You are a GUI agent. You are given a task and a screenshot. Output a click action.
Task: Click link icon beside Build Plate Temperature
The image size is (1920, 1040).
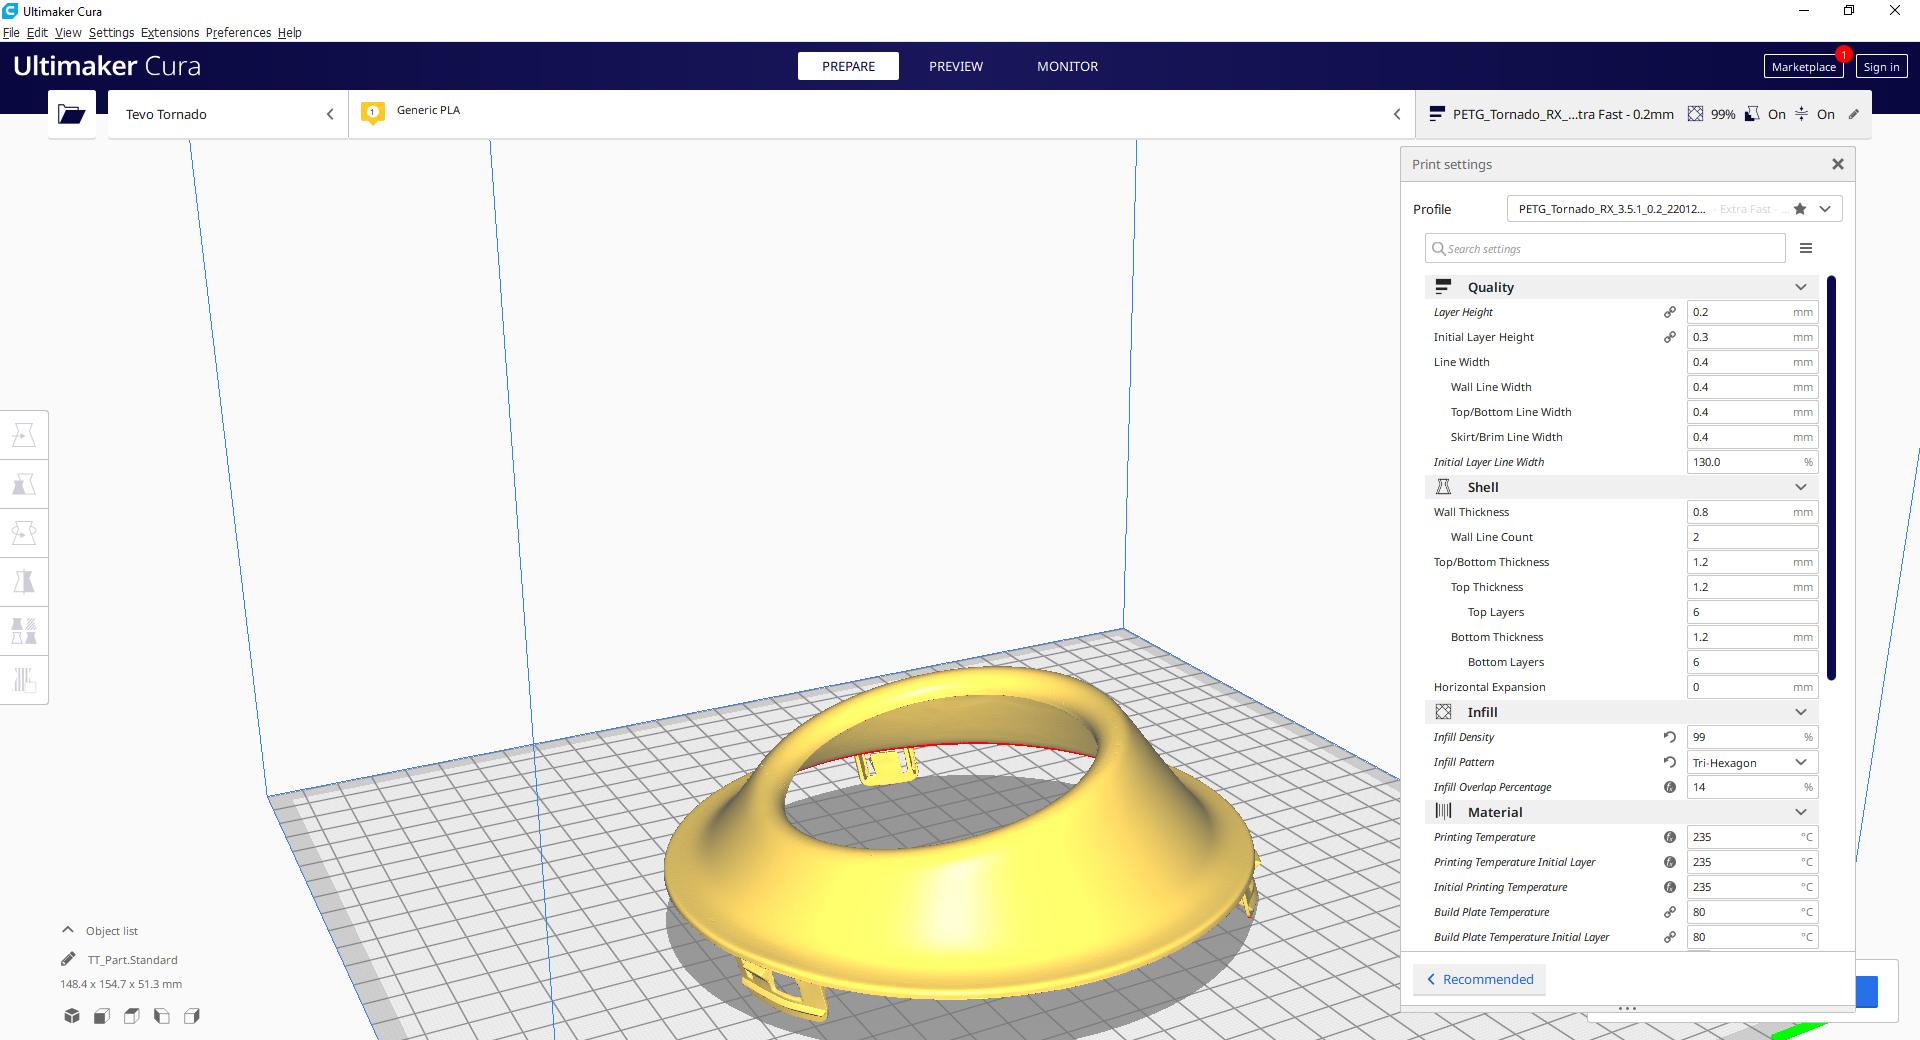click(x=1669, y=912)
